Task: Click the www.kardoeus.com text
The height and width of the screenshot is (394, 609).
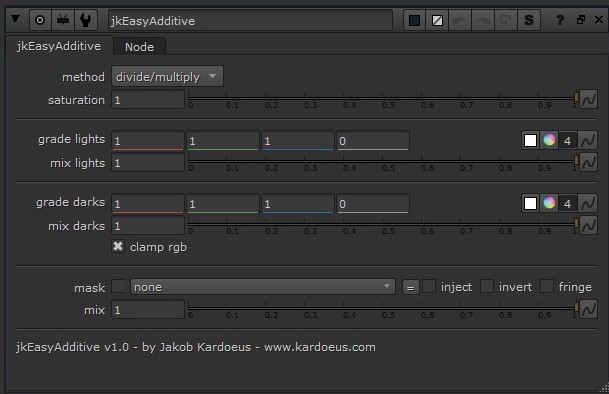Action: tap(320, 347)
